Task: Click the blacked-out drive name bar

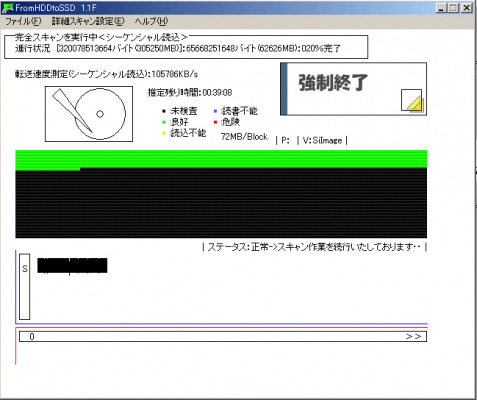Action: (72, 266)
